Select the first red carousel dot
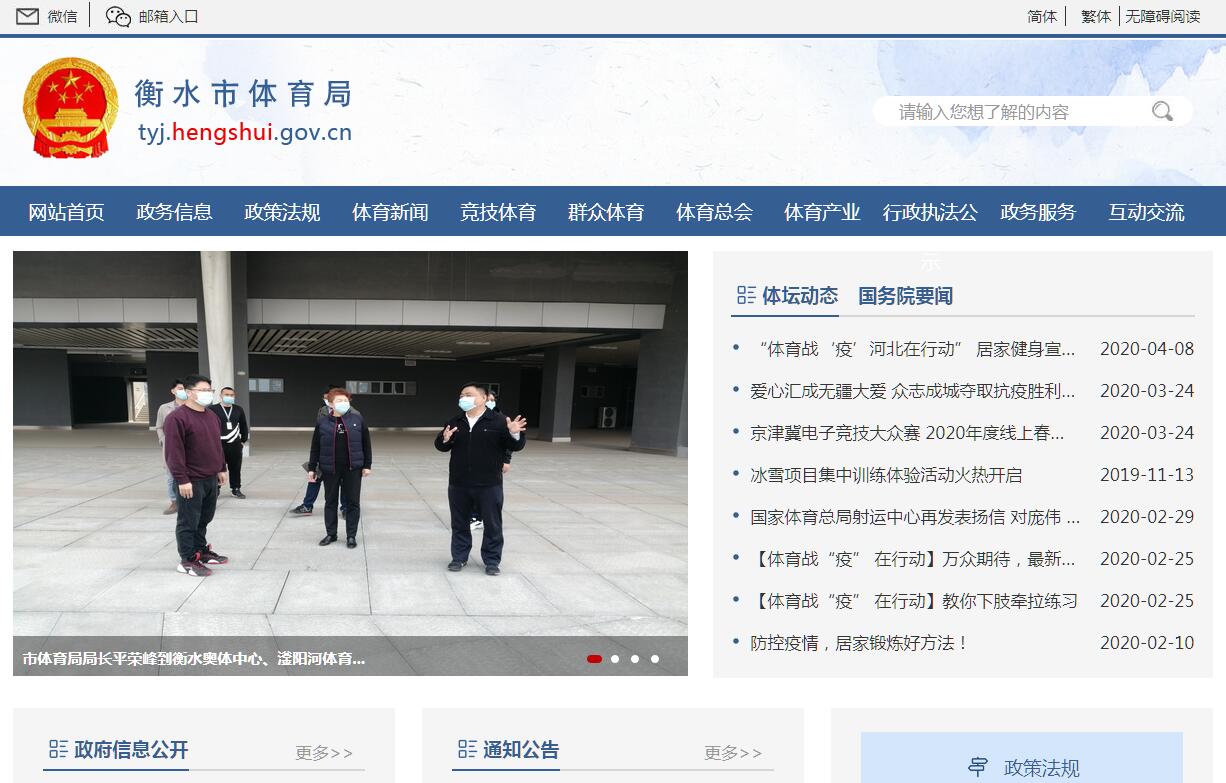Image resolution: width=1226 pixels, height=783 pixels. coord(594,659)
